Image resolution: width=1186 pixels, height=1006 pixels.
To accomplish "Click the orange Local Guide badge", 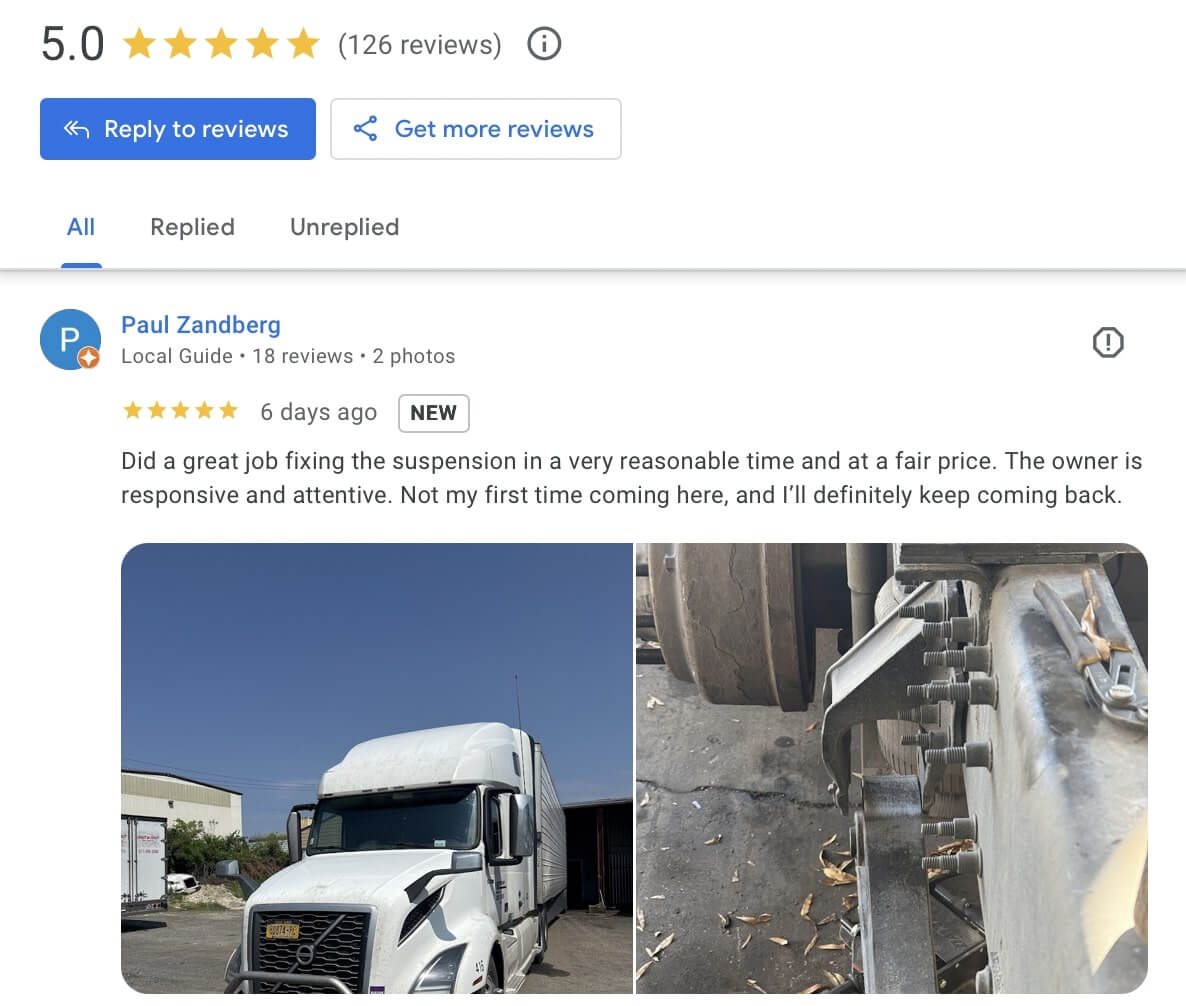I will 89,358.
